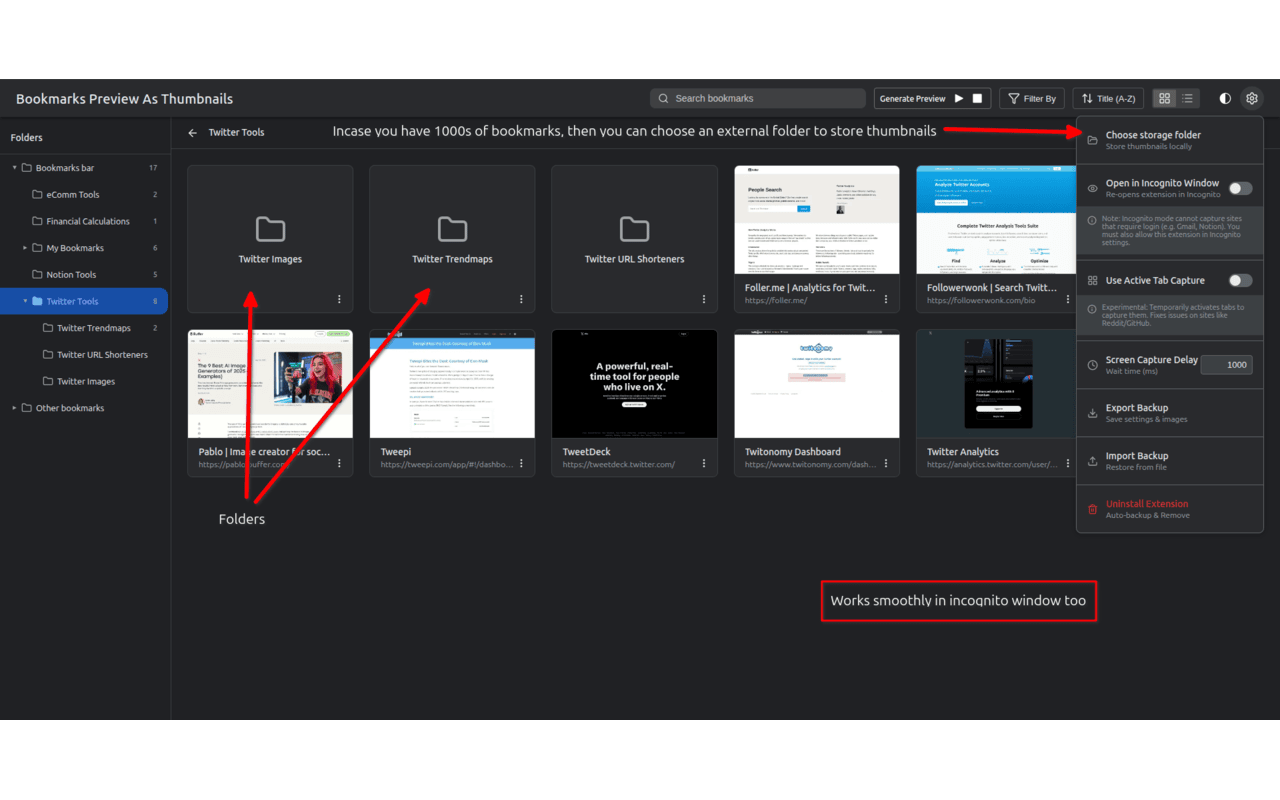The image size is (1280, 800).
Task: Go back with the arrow beside Twitter Tools
Action: click(193, 132)
